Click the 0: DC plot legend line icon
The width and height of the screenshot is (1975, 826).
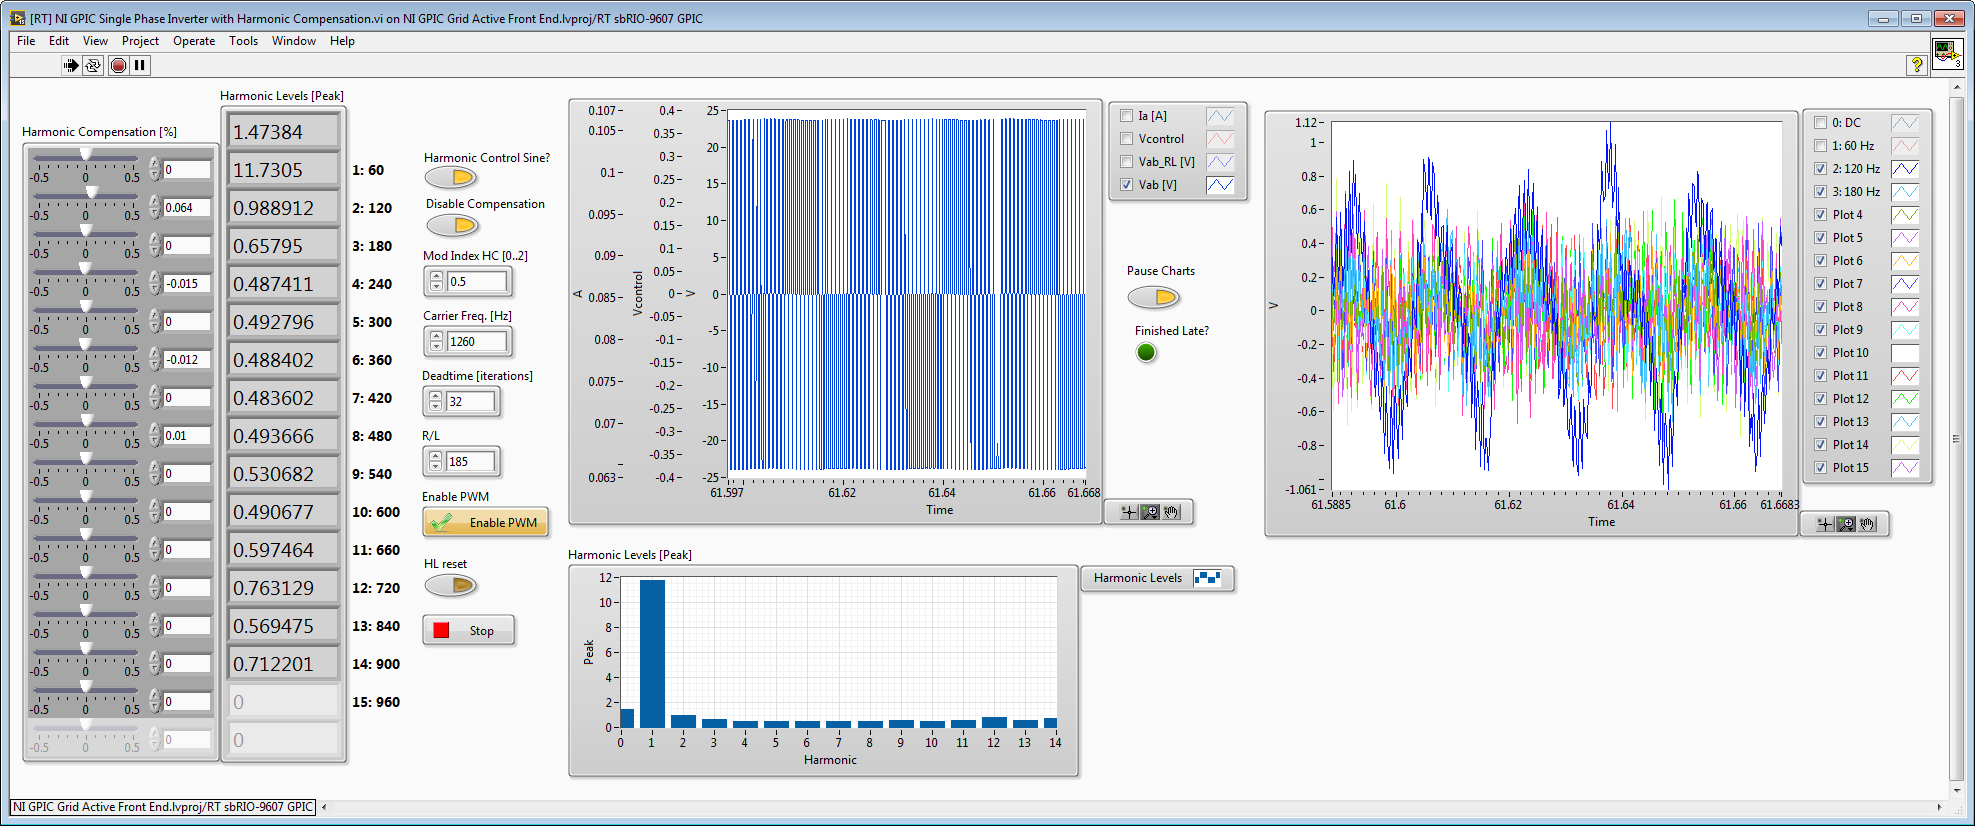pos(1905,123)
